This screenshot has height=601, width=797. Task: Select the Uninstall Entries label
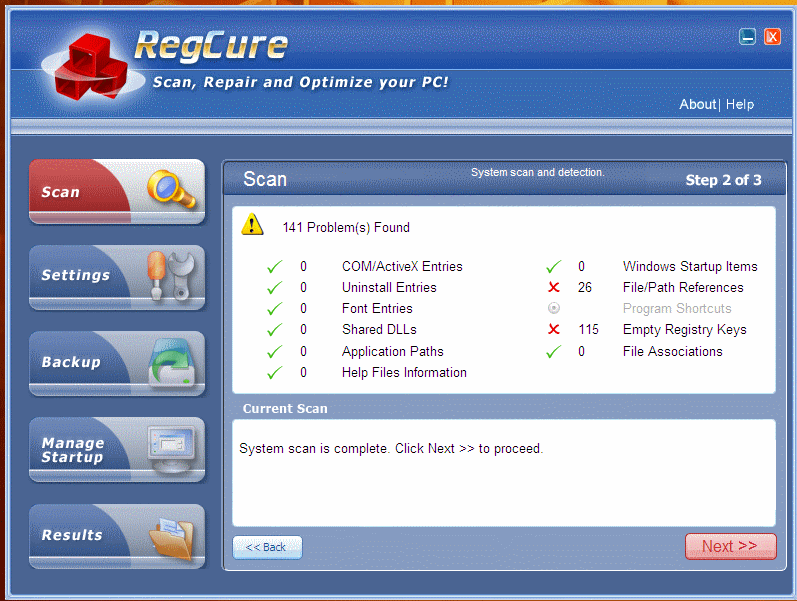pyautogui.click(x=389, y=287)
